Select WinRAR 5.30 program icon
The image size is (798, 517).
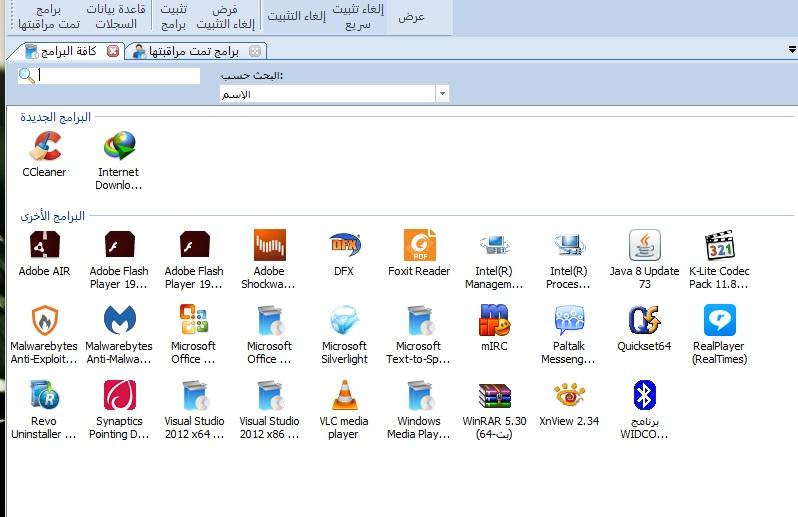pyautogui.click(x=494, y=395)
